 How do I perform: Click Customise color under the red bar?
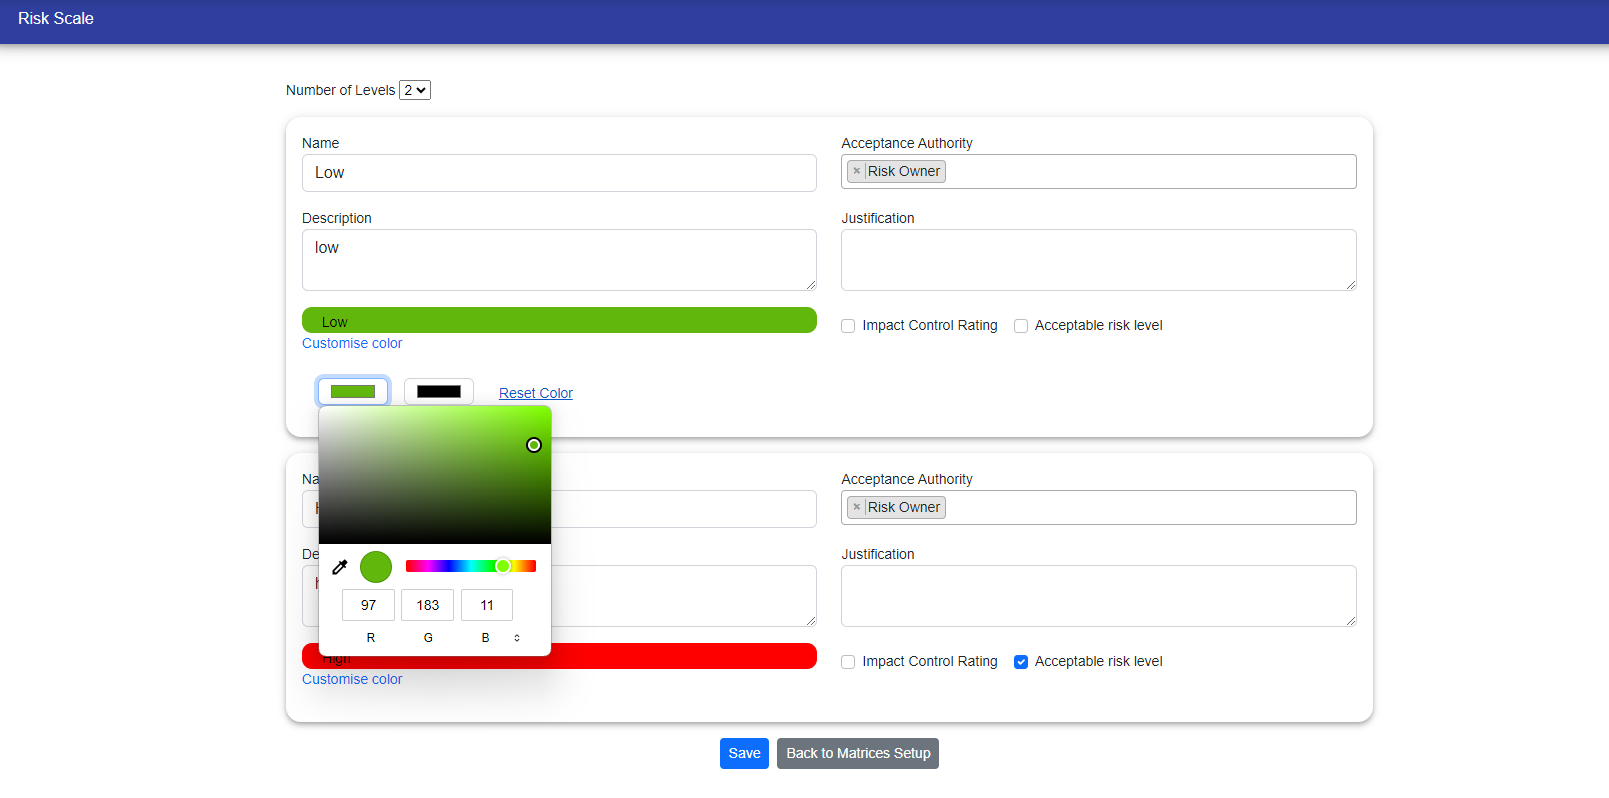(x=352, y=679)
